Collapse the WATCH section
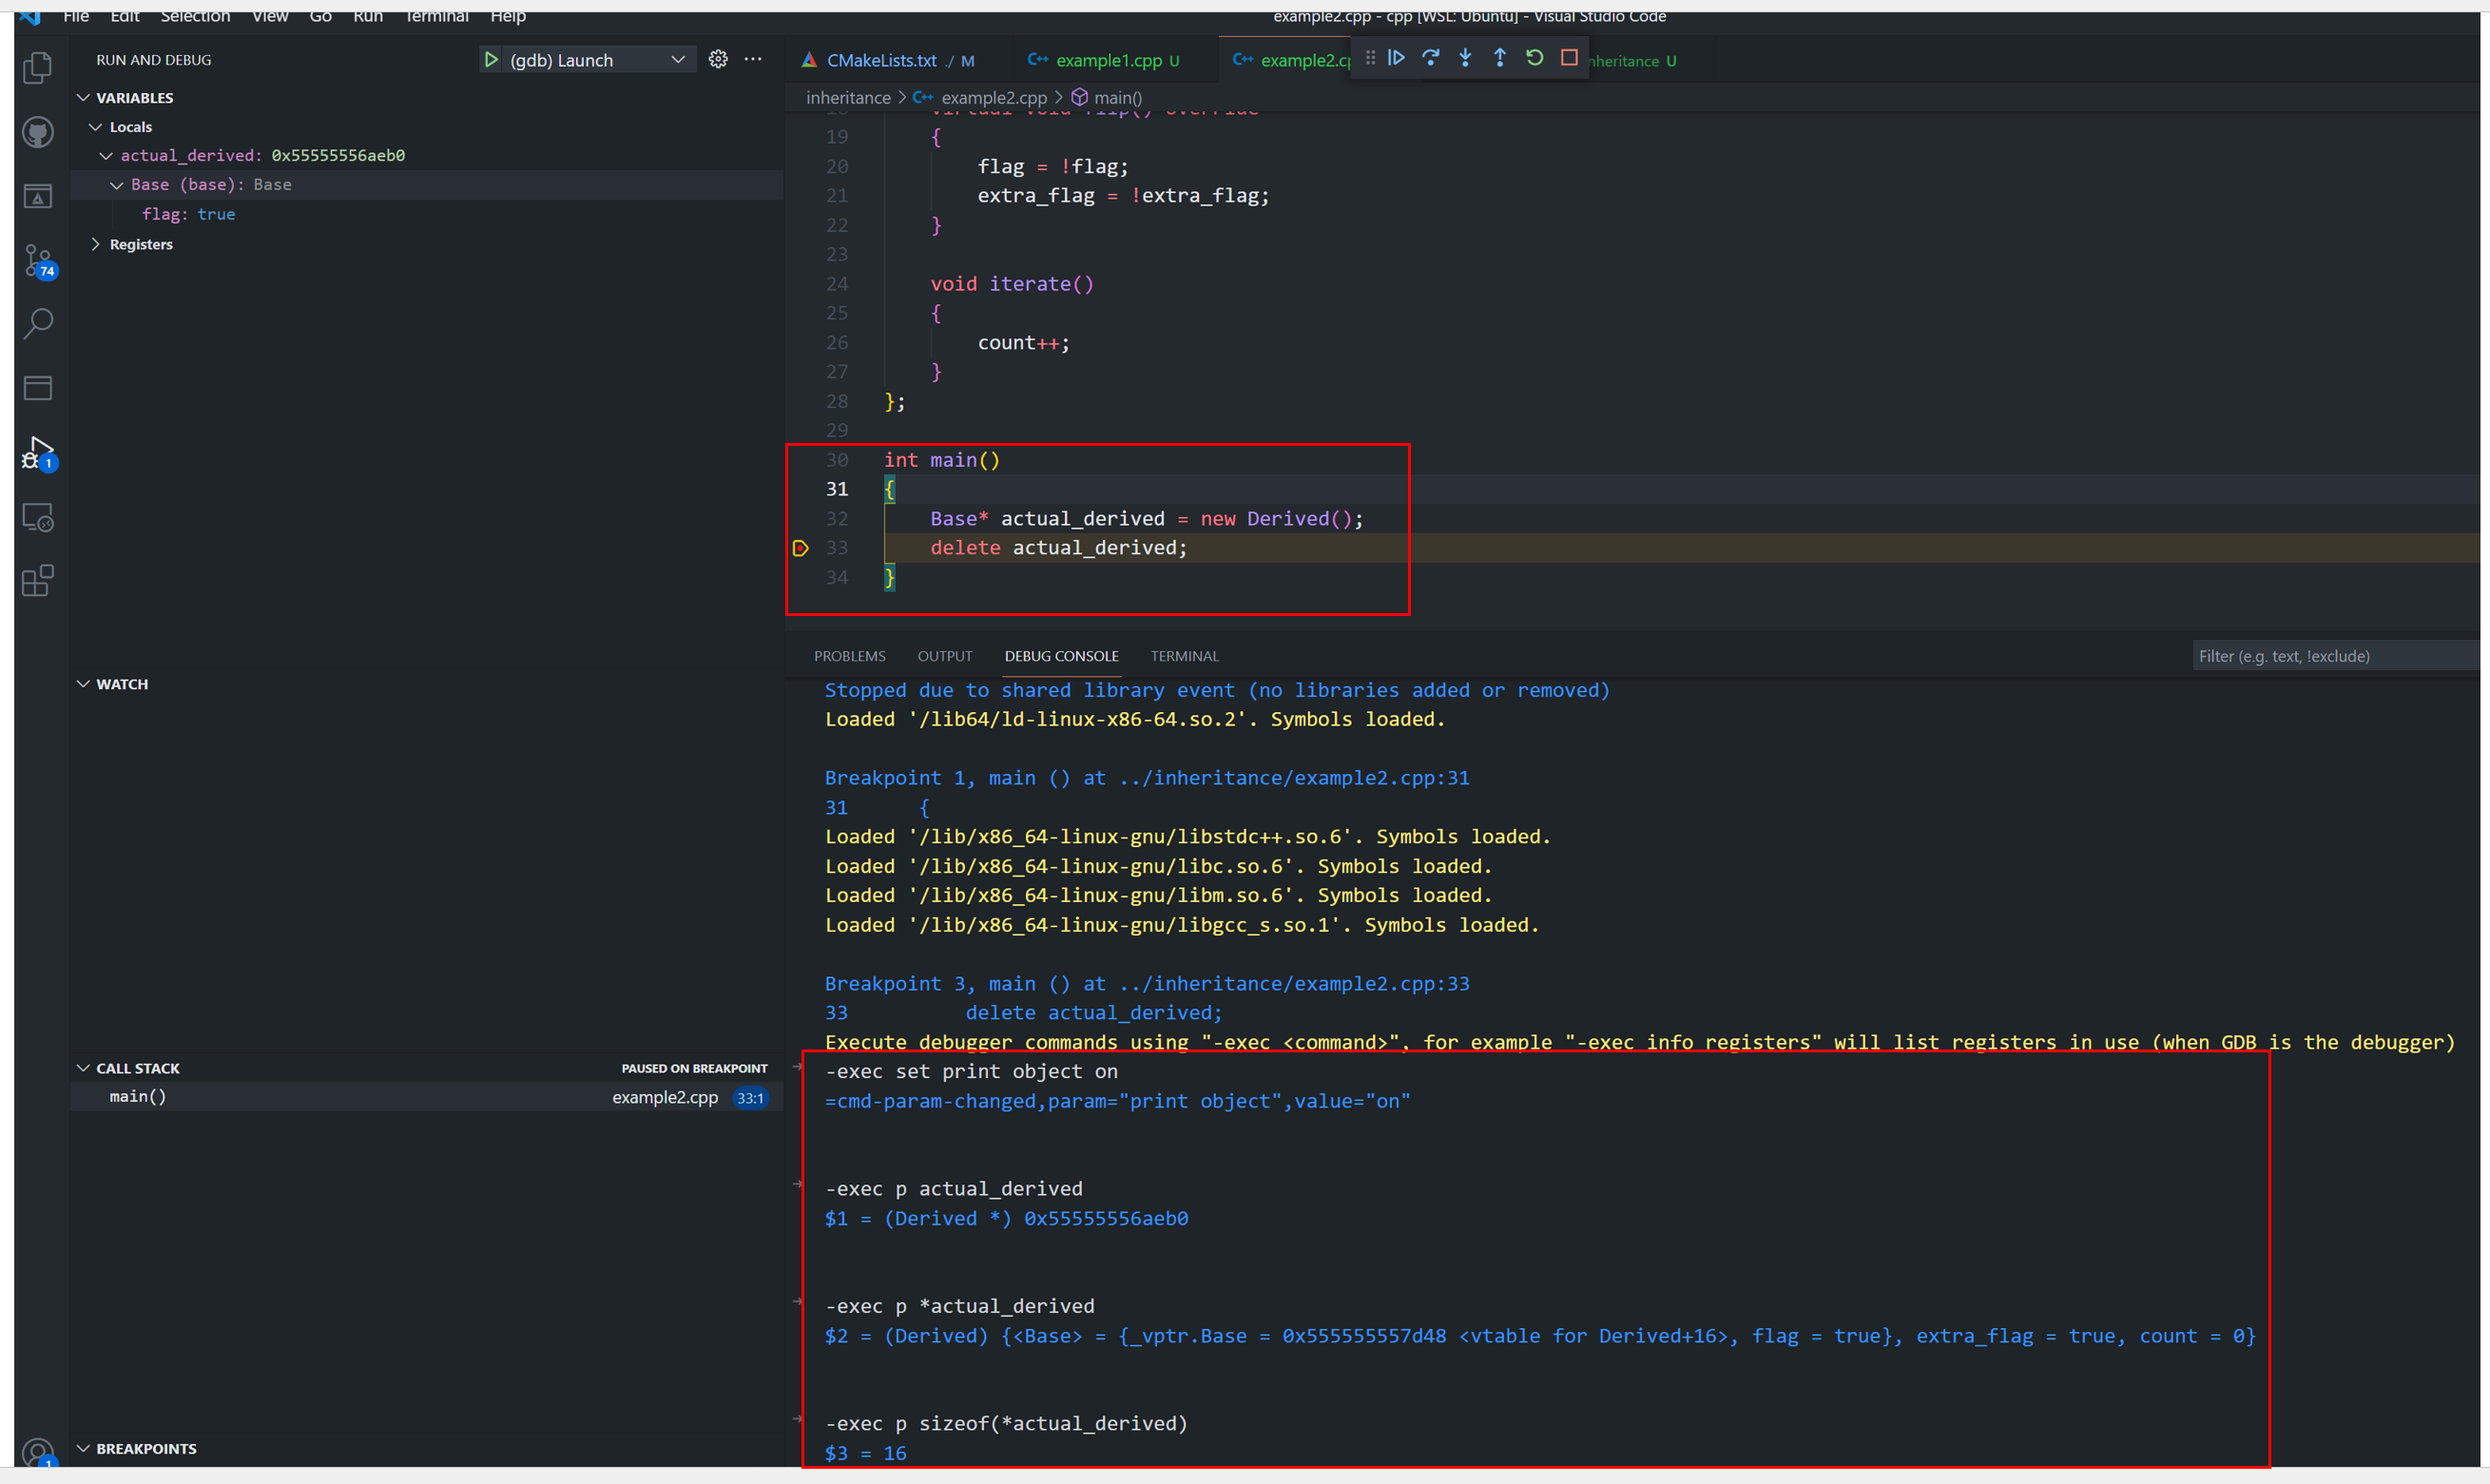 coord(84,684)
